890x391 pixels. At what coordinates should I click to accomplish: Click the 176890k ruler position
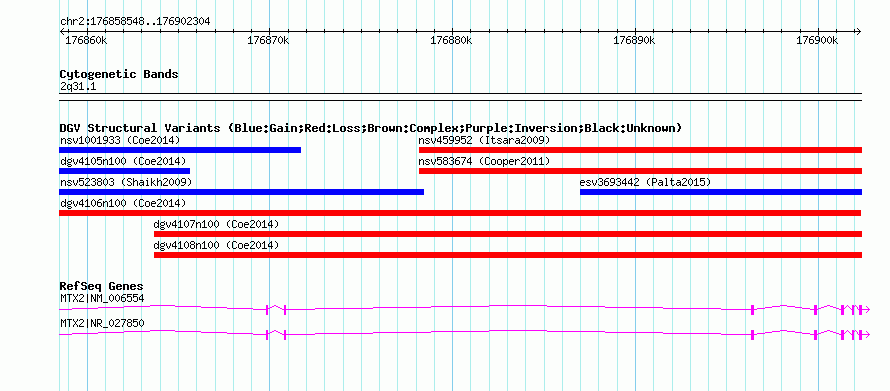635,41
